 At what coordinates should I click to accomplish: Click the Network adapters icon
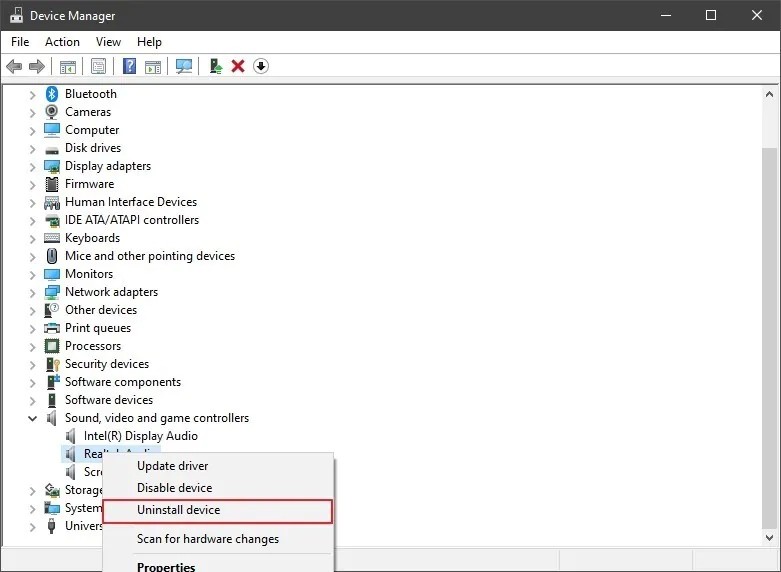(x=52, y=292)
